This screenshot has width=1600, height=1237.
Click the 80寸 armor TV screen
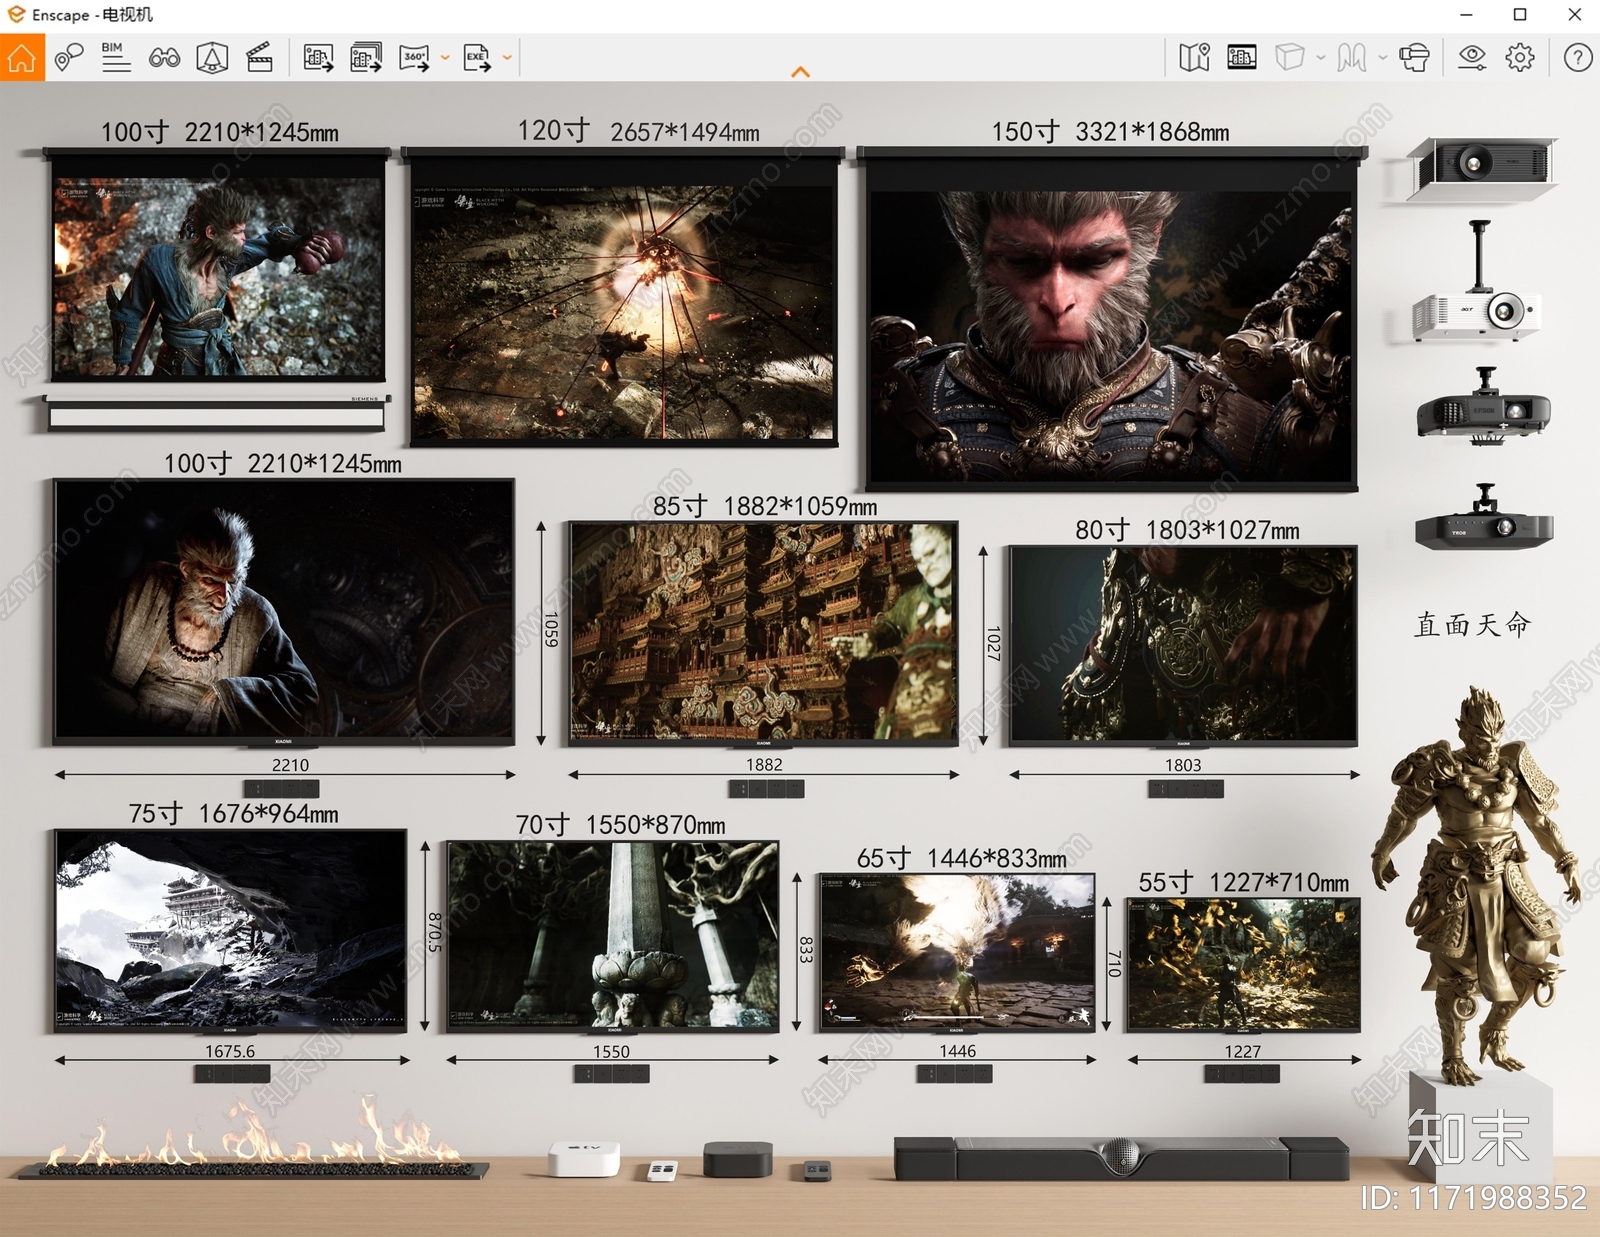(x=1183, y=644)
